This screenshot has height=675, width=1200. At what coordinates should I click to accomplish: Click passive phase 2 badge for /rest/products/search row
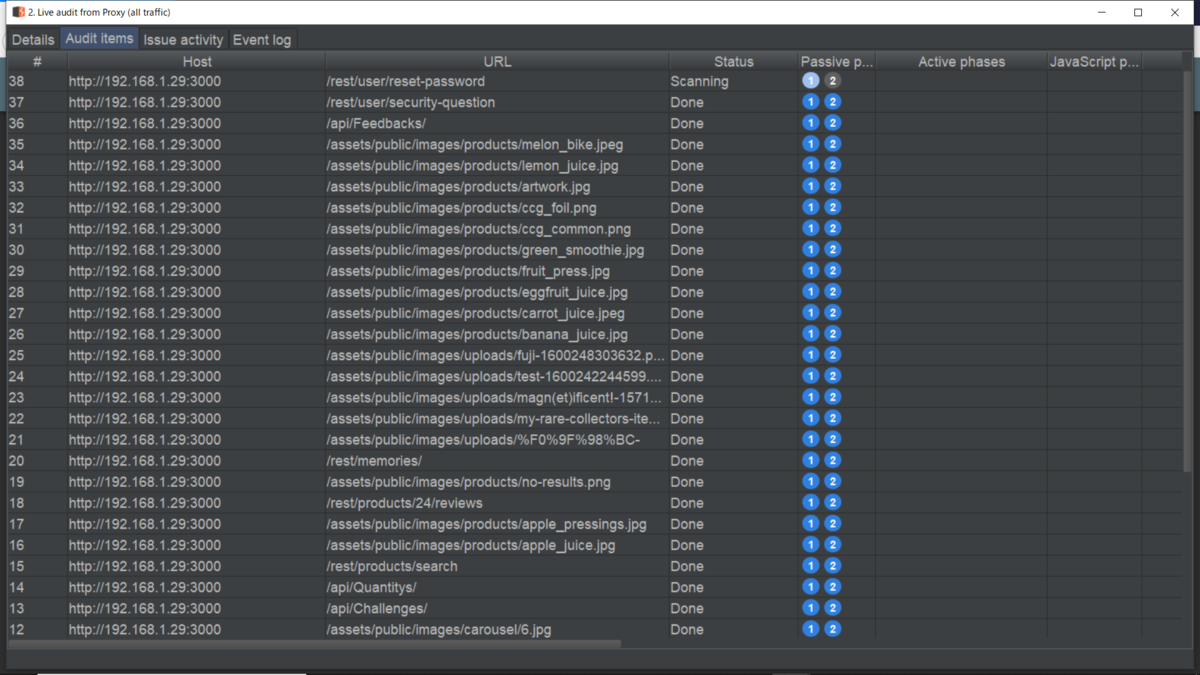pos(832,566)
